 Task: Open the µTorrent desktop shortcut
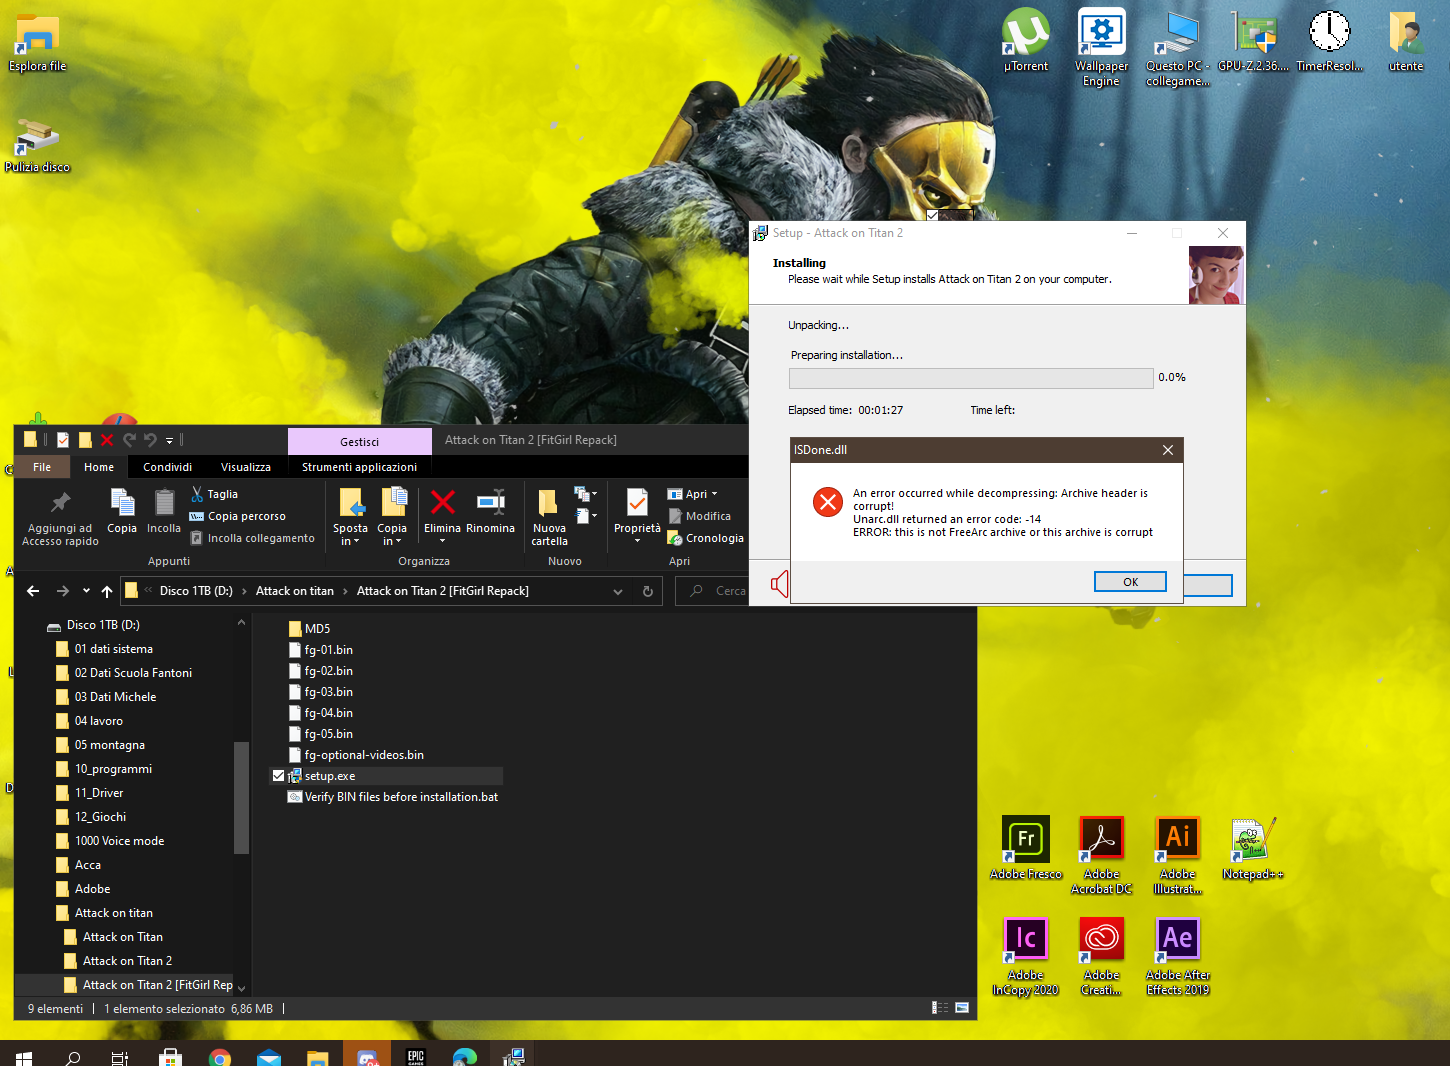pos(1026,40)
